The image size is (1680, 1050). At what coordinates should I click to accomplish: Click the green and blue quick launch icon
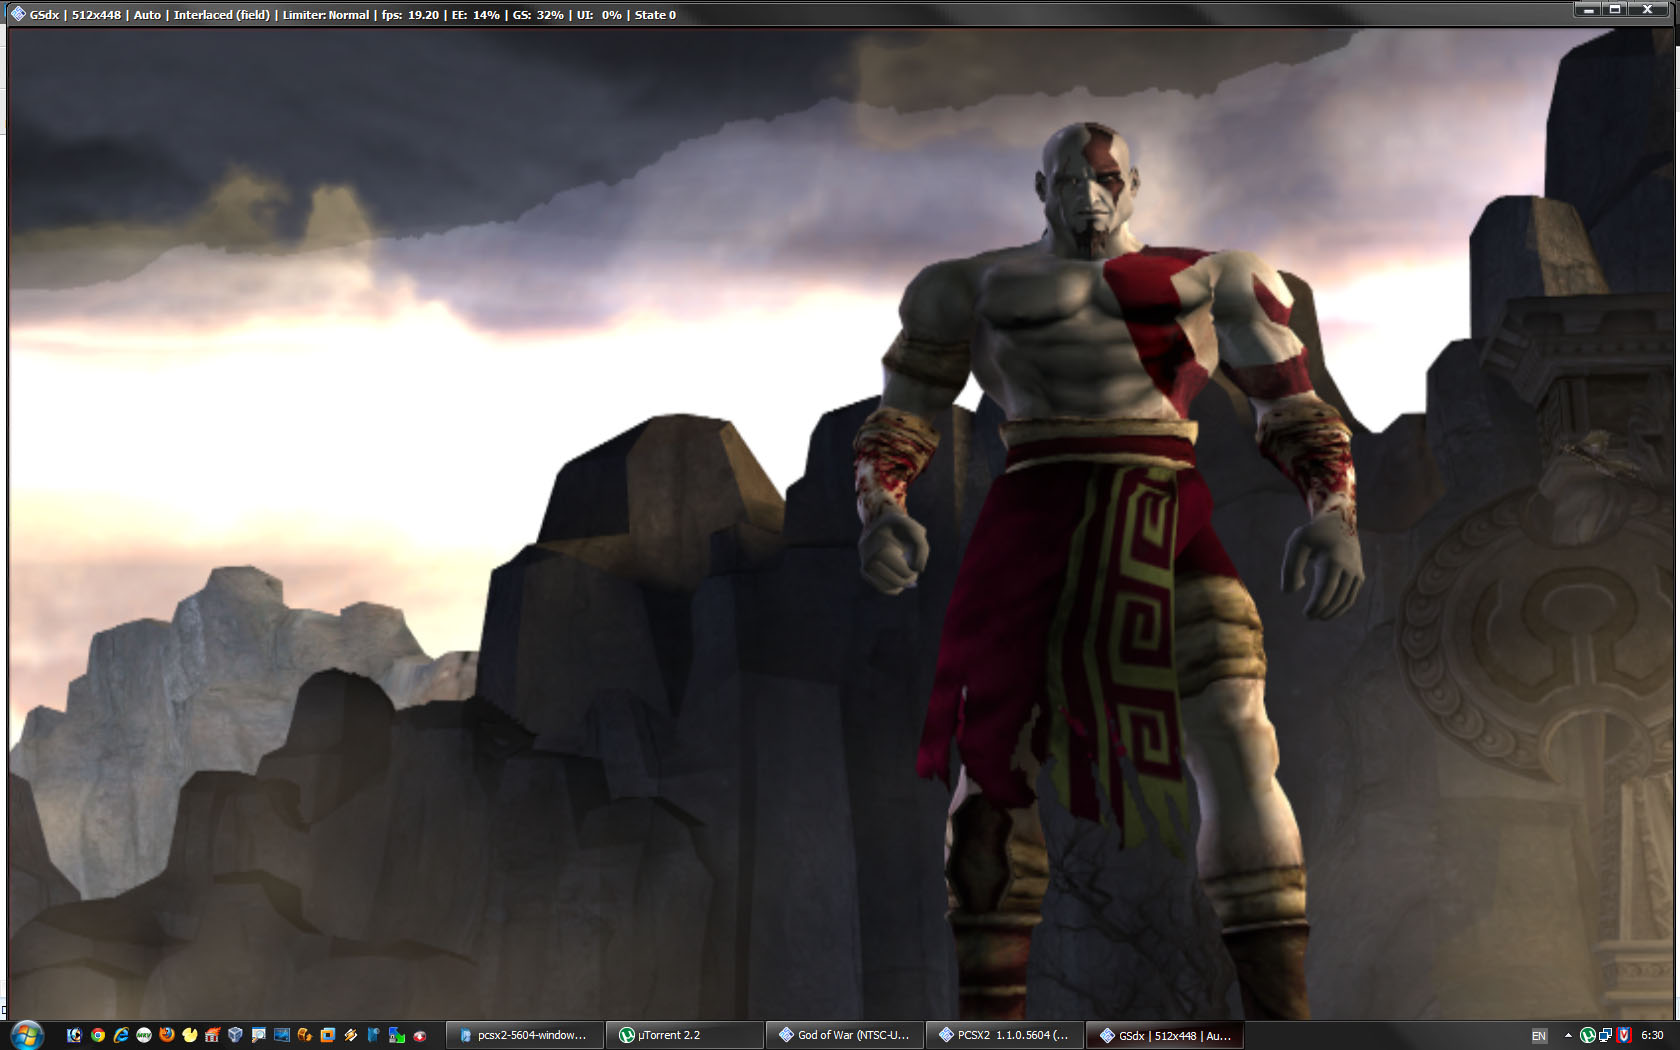coord(397,1035)
